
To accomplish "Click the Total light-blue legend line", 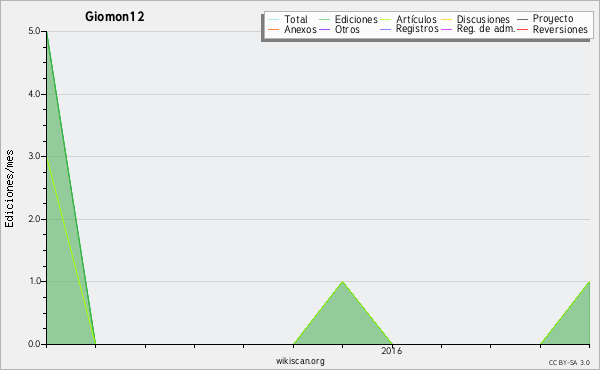I will coord(274,19).
